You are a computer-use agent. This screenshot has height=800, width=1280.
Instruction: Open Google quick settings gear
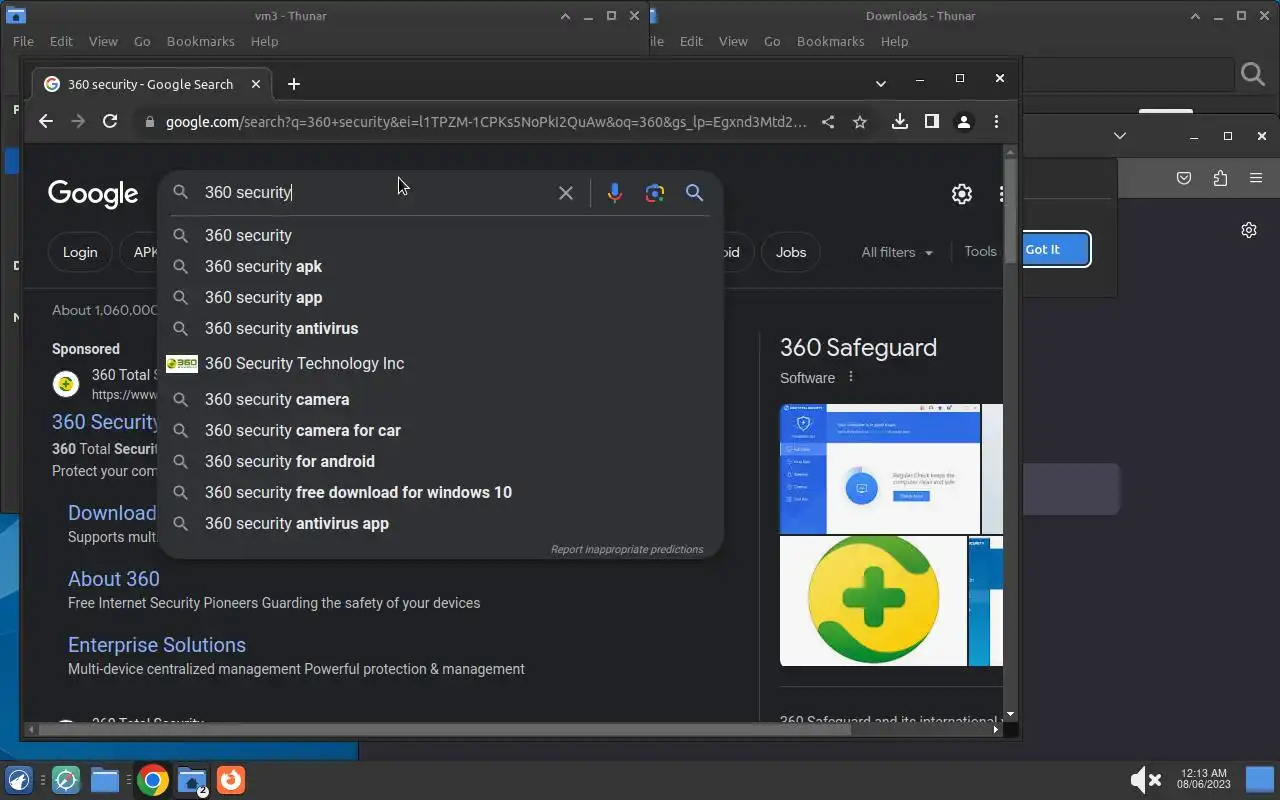point(962,194)
